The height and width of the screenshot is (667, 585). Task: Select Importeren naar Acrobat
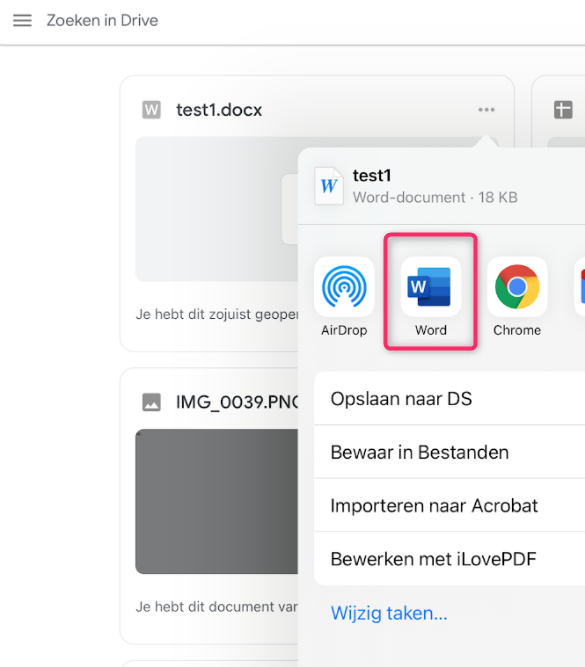449,505
